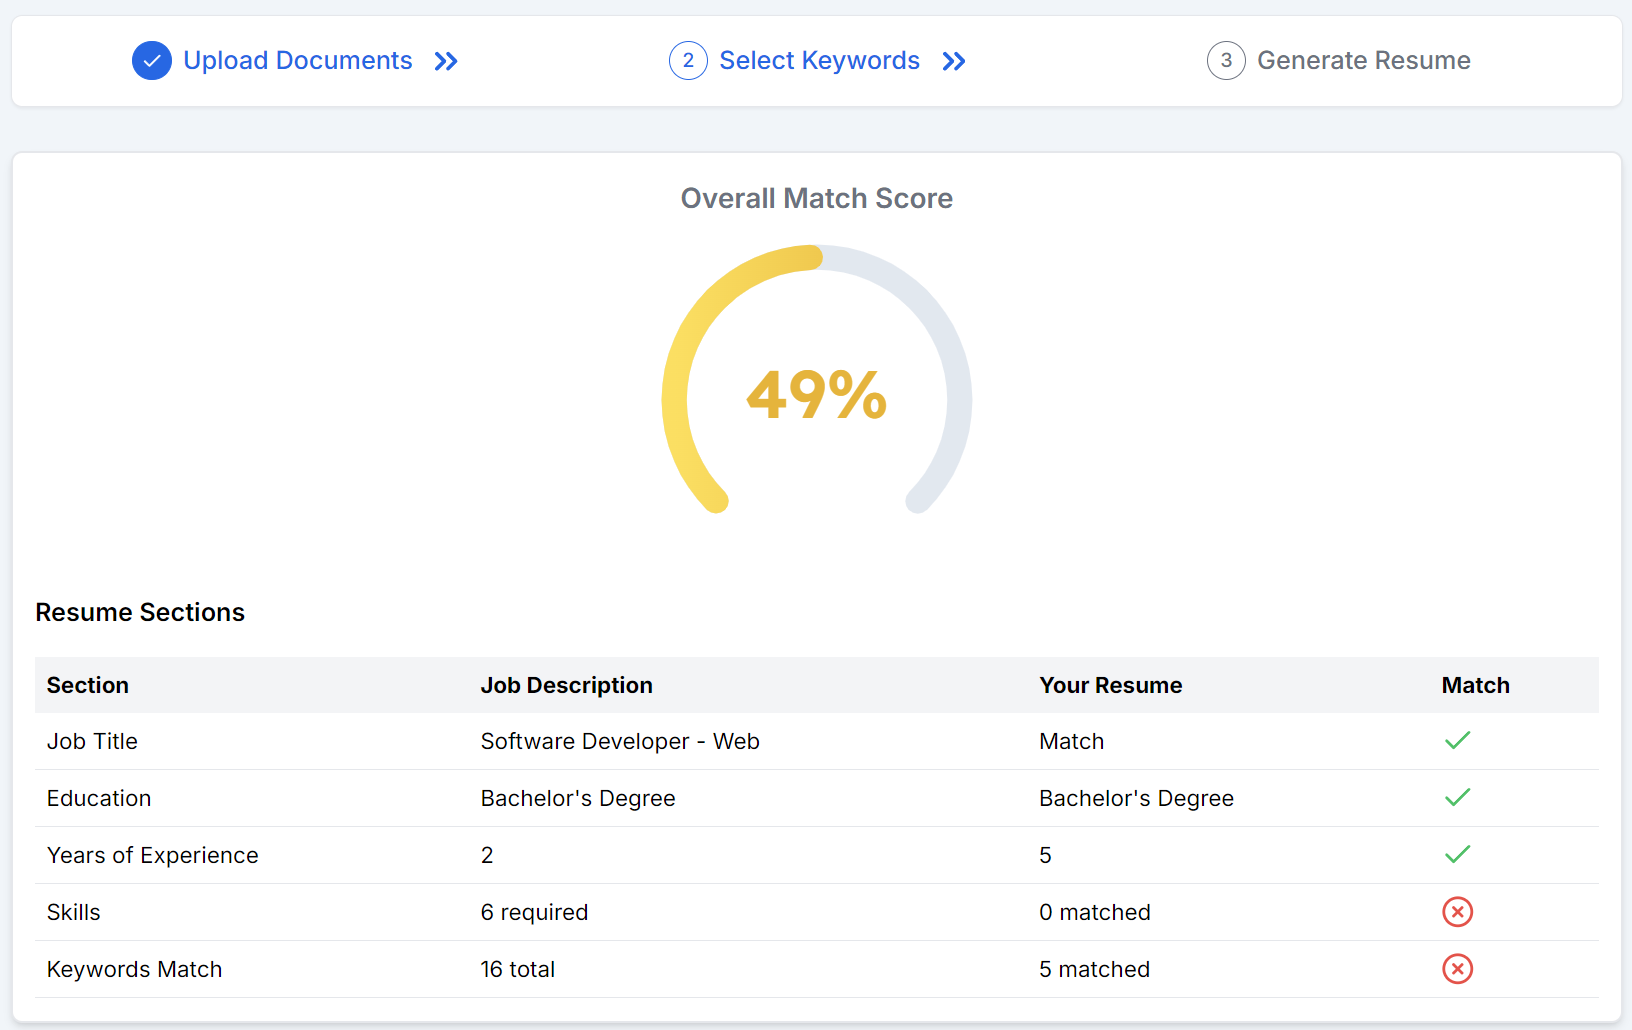Click the Job Description column header
Image resolution: width=1632 pixels, height=1030 pixels.
click(x=567, y=685)
